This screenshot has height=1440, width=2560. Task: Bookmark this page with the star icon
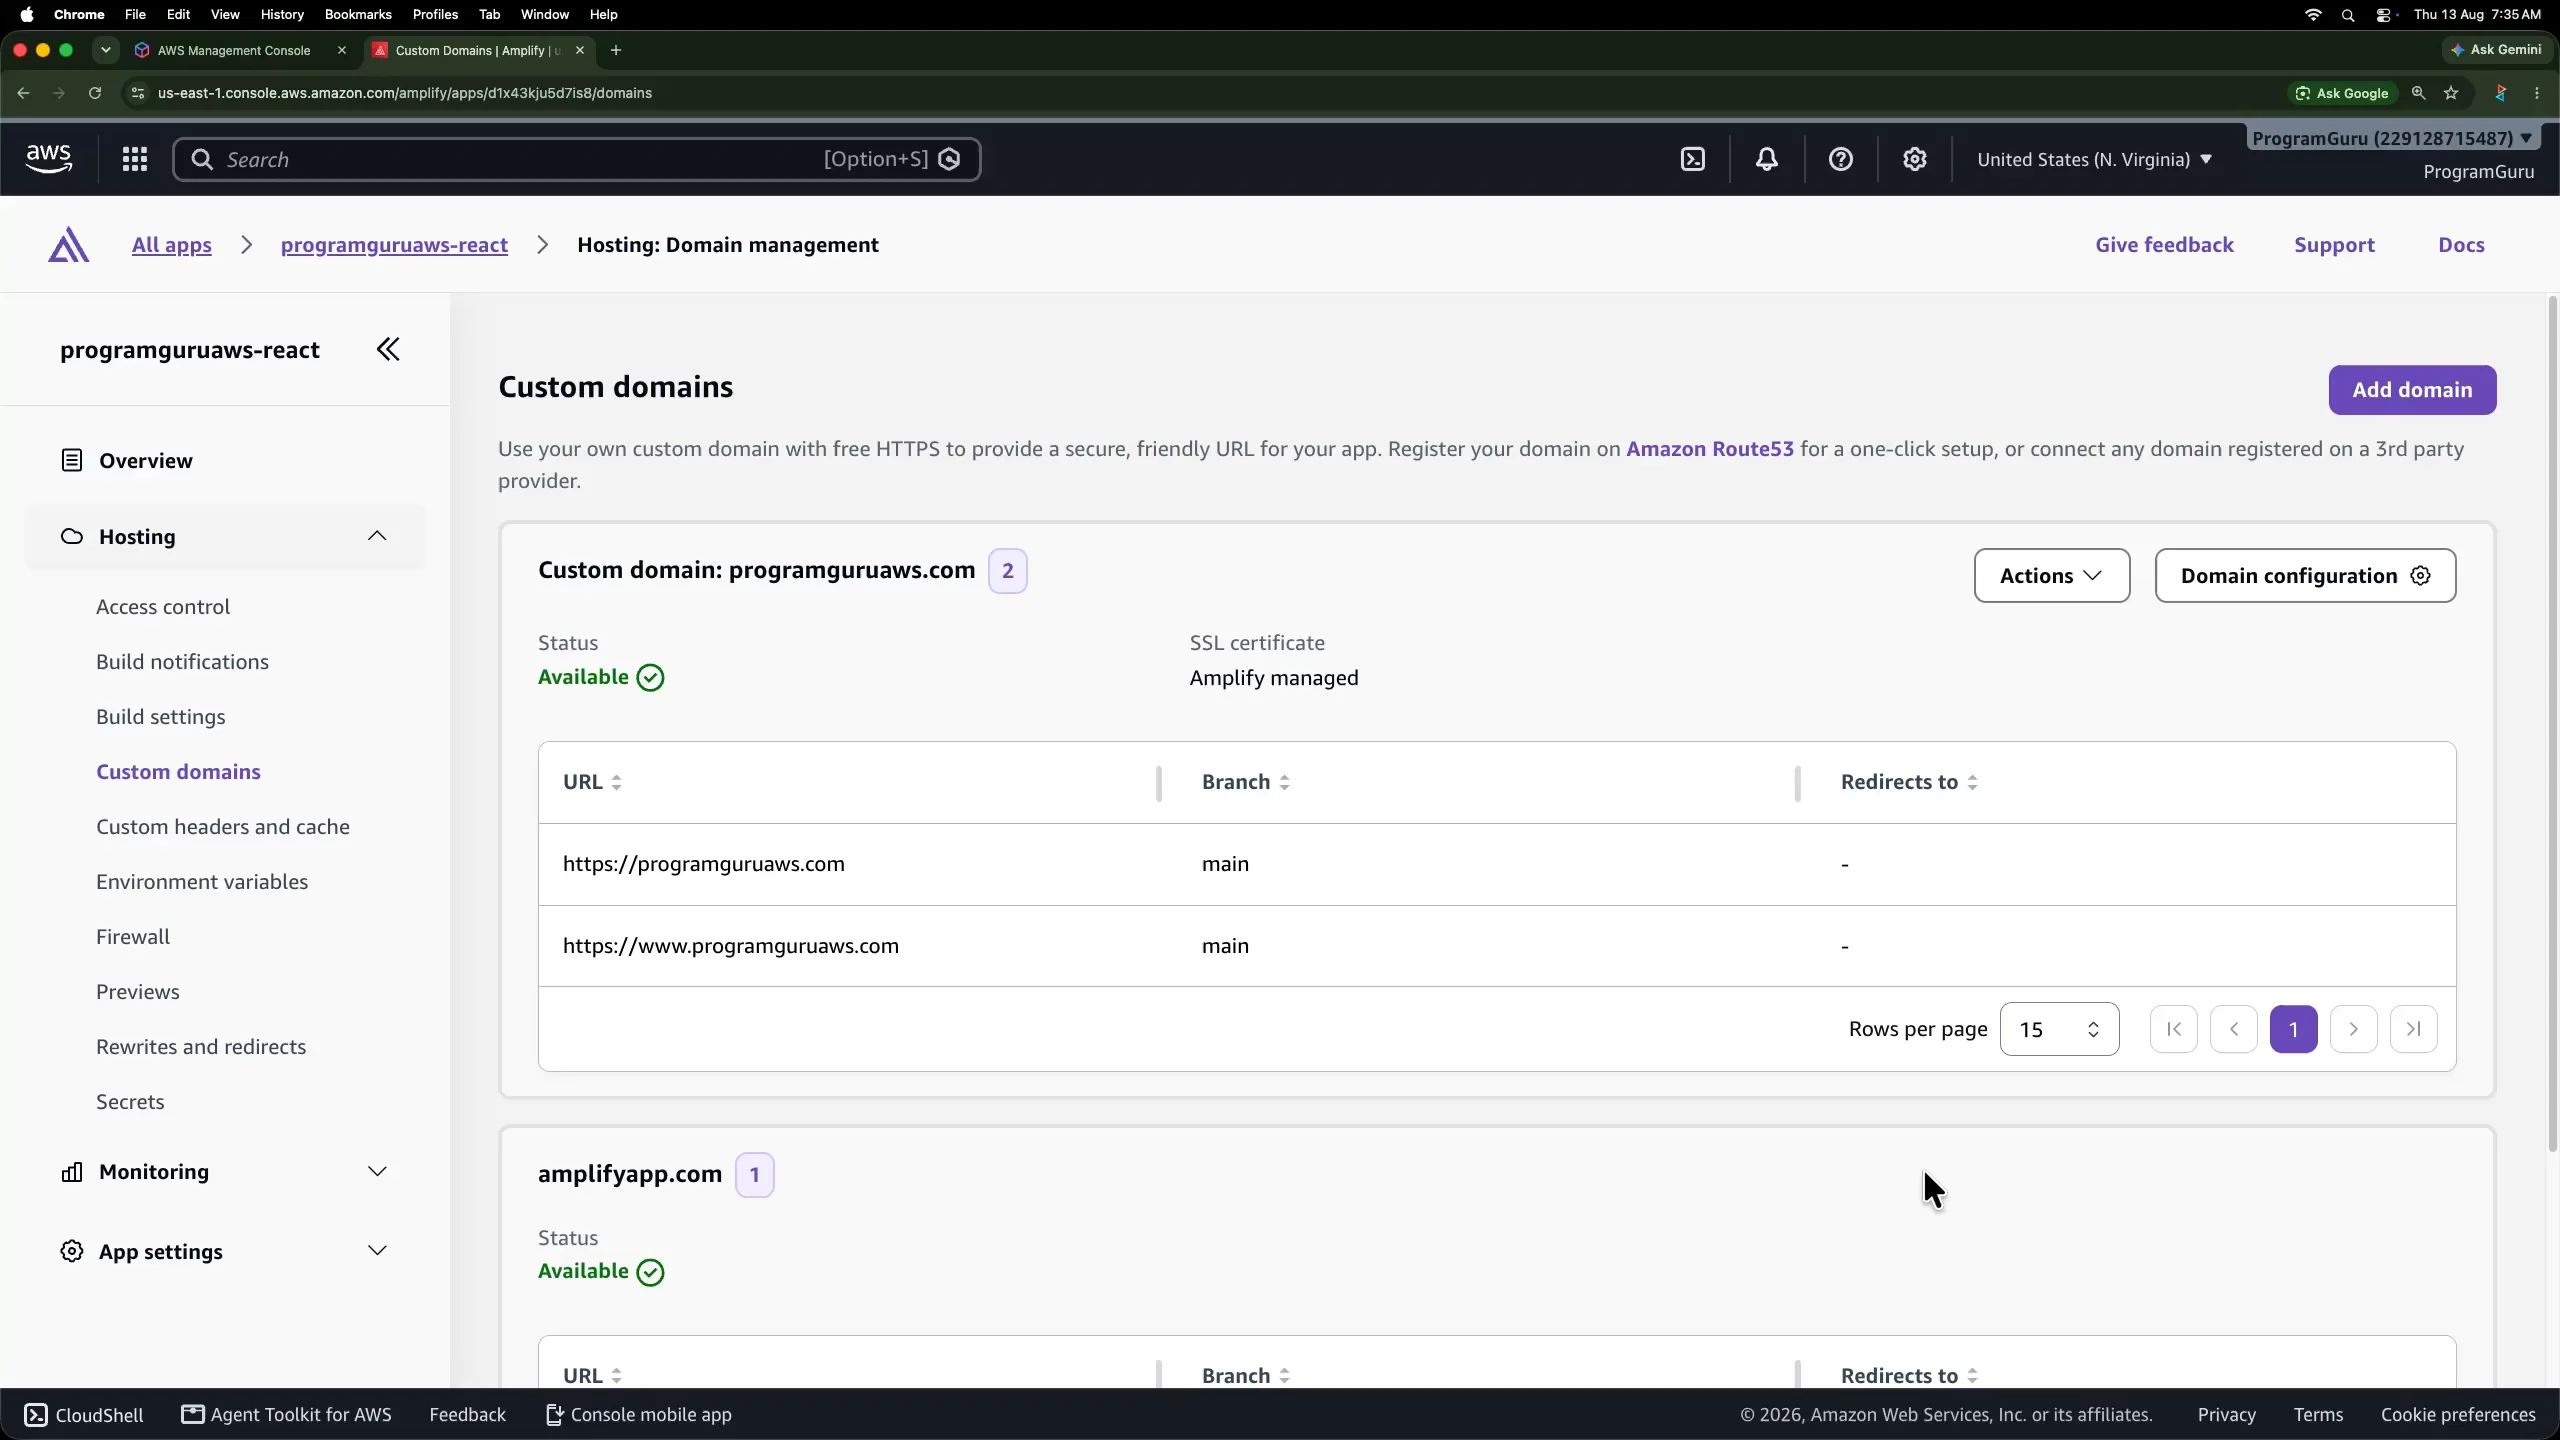[x=2451, y=93]
